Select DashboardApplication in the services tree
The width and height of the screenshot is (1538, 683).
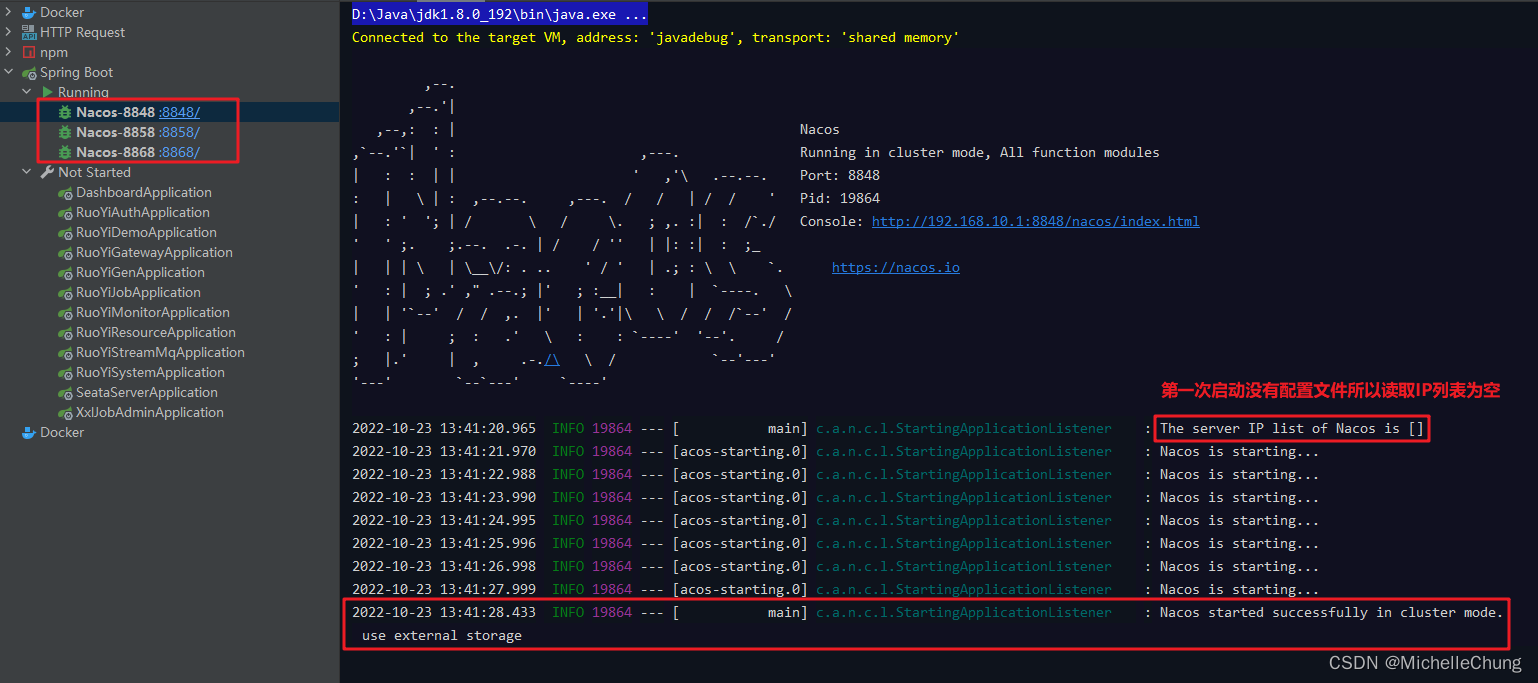(x=144, y=192)
